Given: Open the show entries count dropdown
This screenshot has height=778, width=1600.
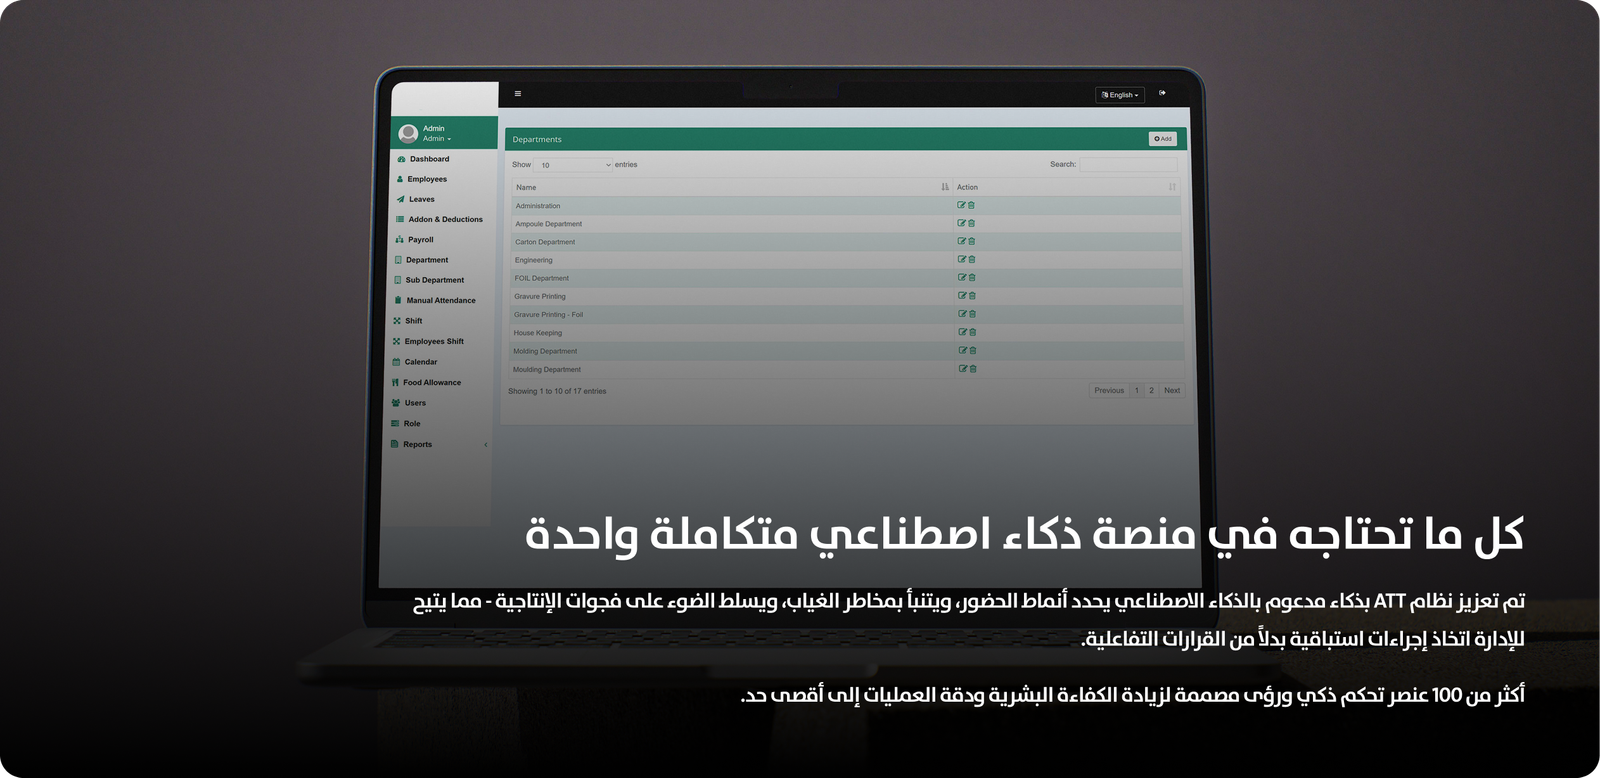Looking at the screenshot, I should click(x=573, y=165).
